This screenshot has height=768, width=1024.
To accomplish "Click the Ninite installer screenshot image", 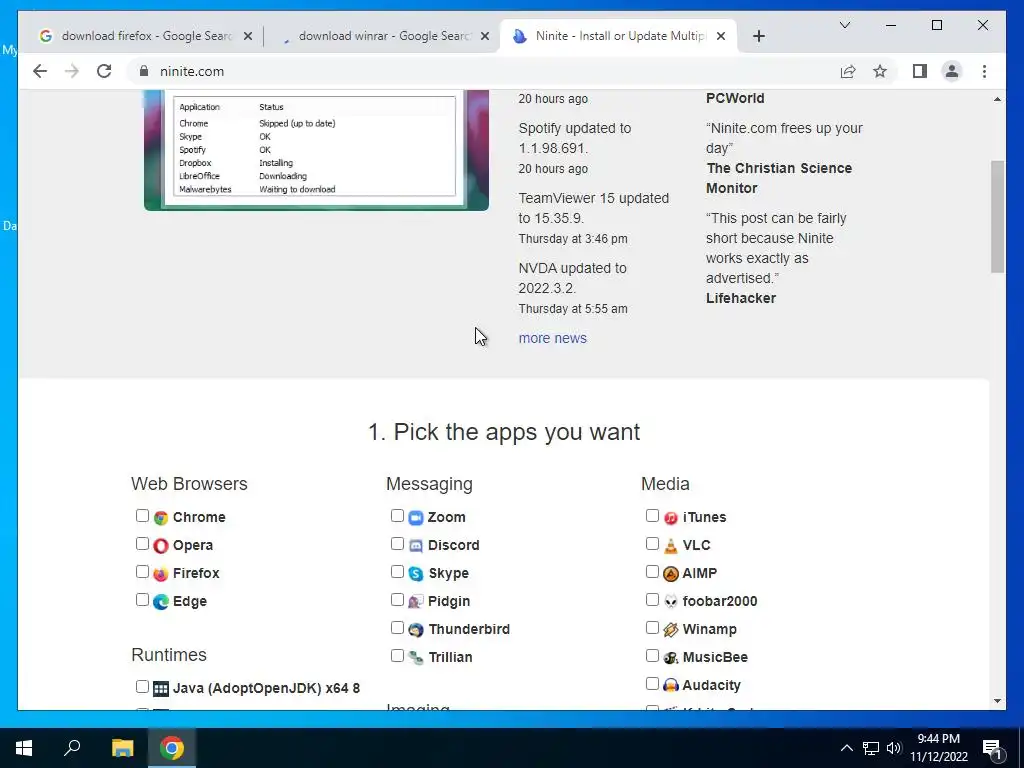I will click(316, 150).
